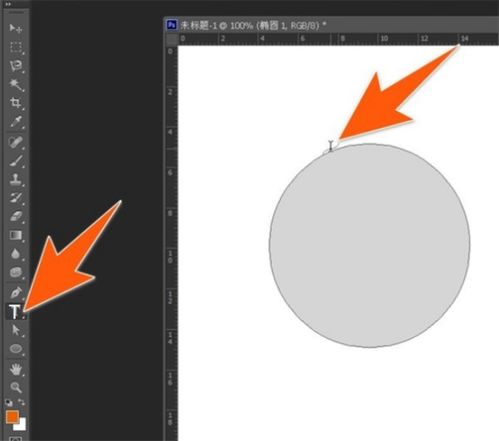The image size is (499, 441).
Task: Open the orange foreground color swatch
Action: click(12, 416)
